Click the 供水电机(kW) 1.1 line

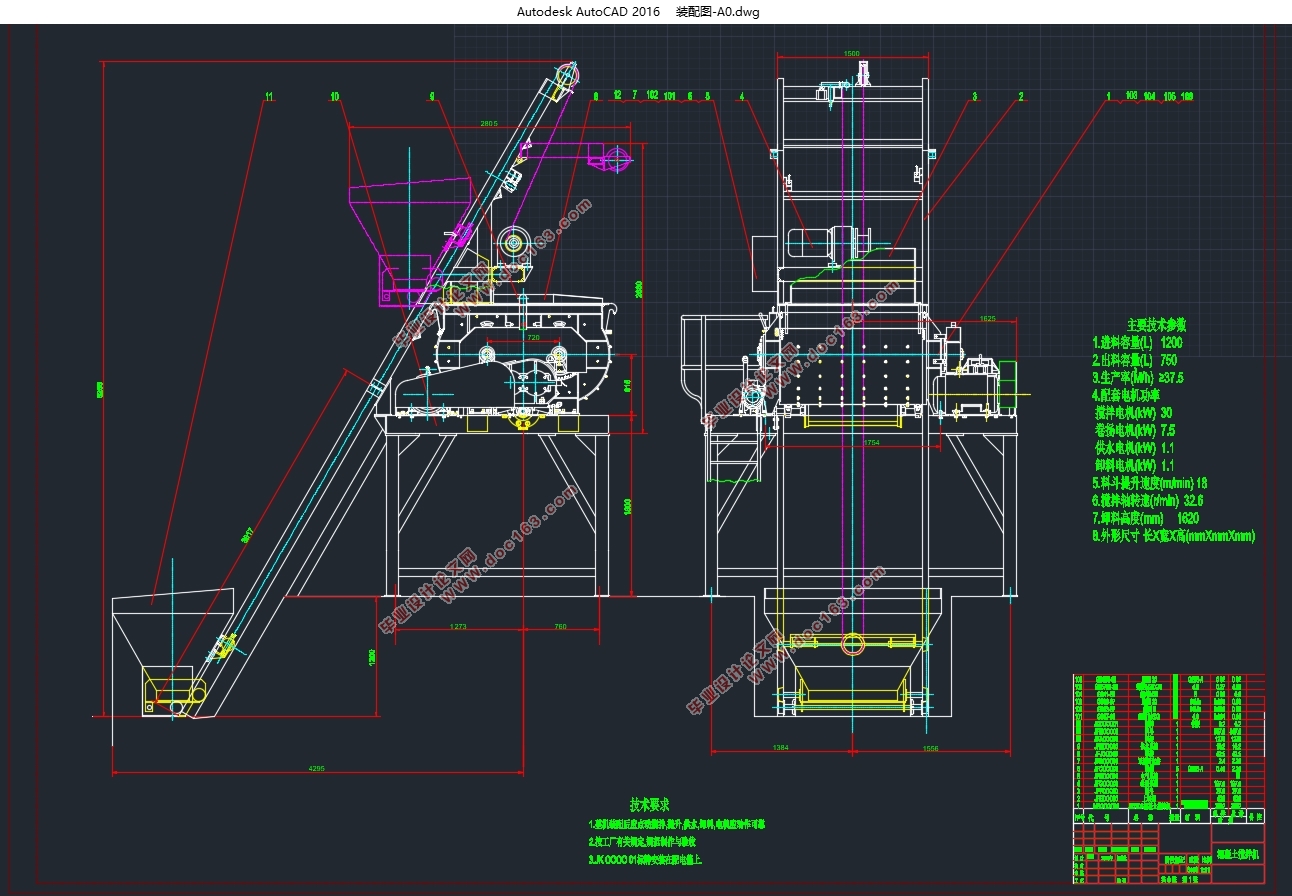pyautogui.click(x=1137, y=448)
